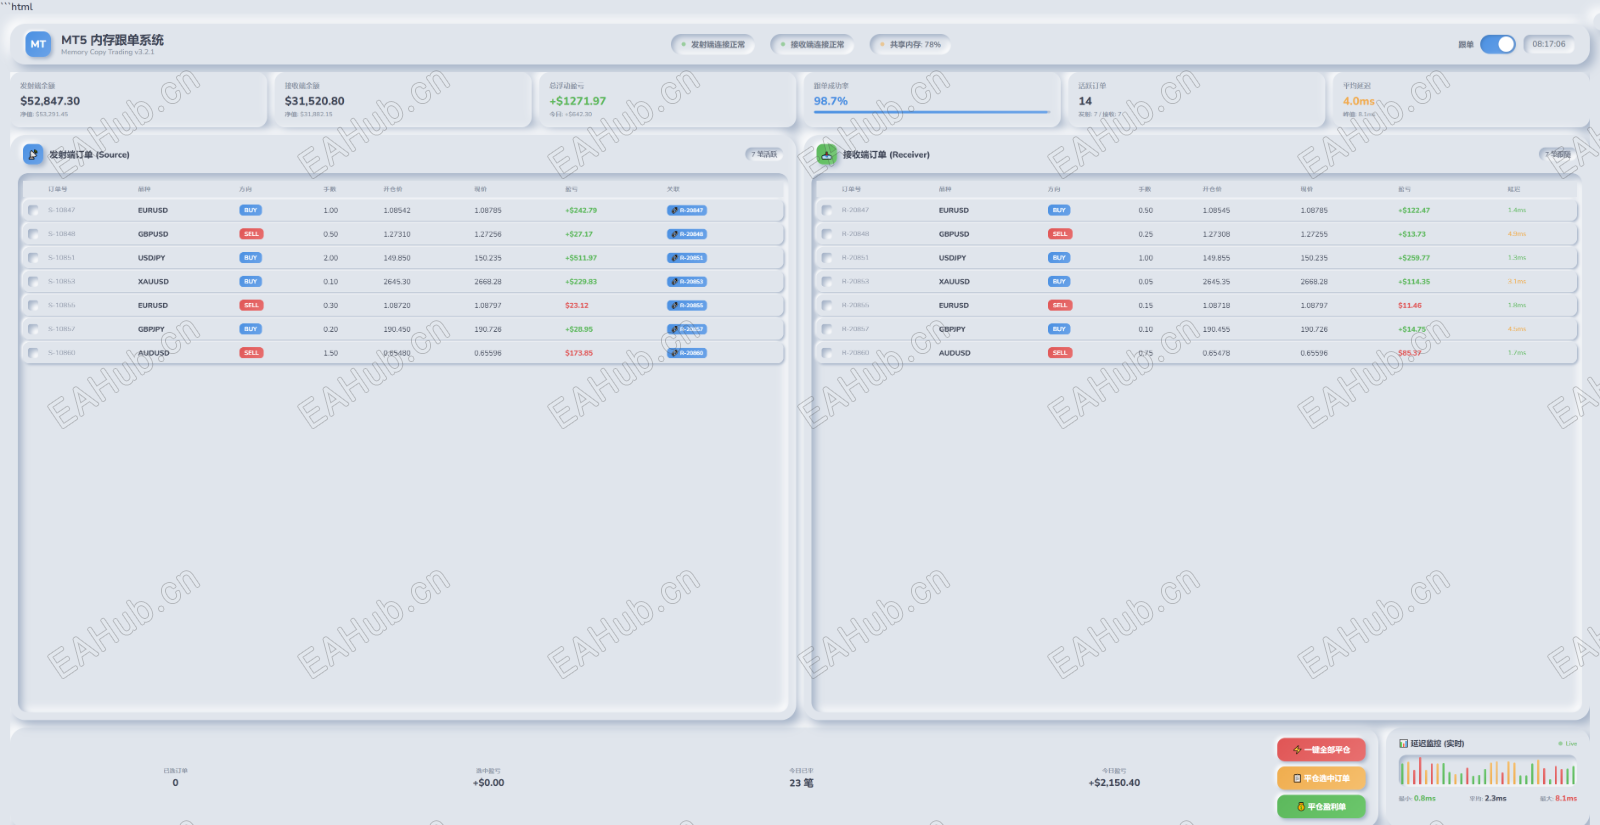Click the latency monitor chart icon

[1404, 743]
